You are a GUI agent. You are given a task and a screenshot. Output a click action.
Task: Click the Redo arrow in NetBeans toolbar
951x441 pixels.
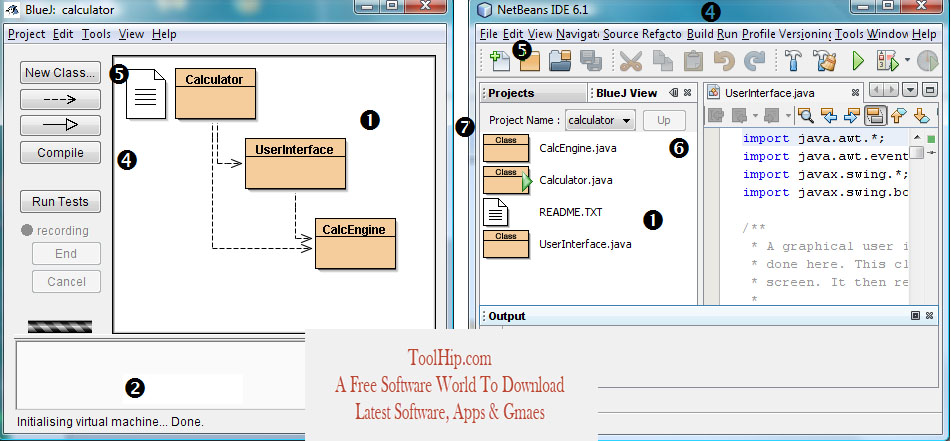coord(754,61)
